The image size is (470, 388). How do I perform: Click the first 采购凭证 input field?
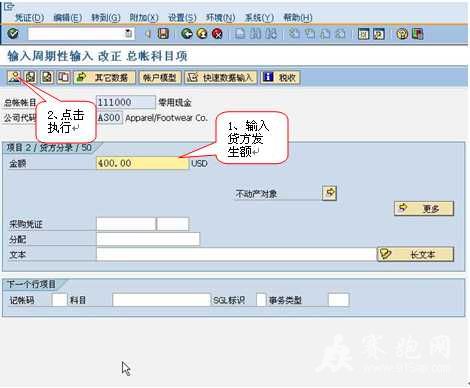(126, 224)
